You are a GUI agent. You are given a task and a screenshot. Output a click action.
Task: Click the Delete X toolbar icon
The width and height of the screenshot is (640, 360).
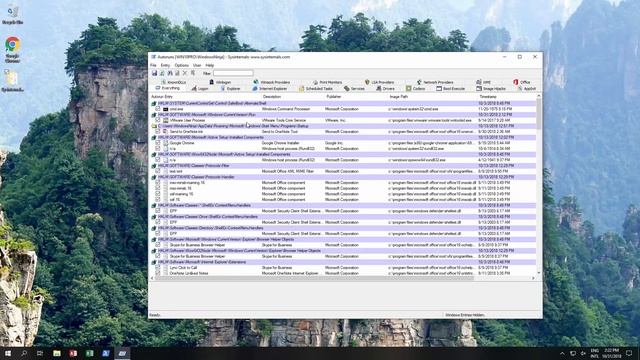(185, 73)
